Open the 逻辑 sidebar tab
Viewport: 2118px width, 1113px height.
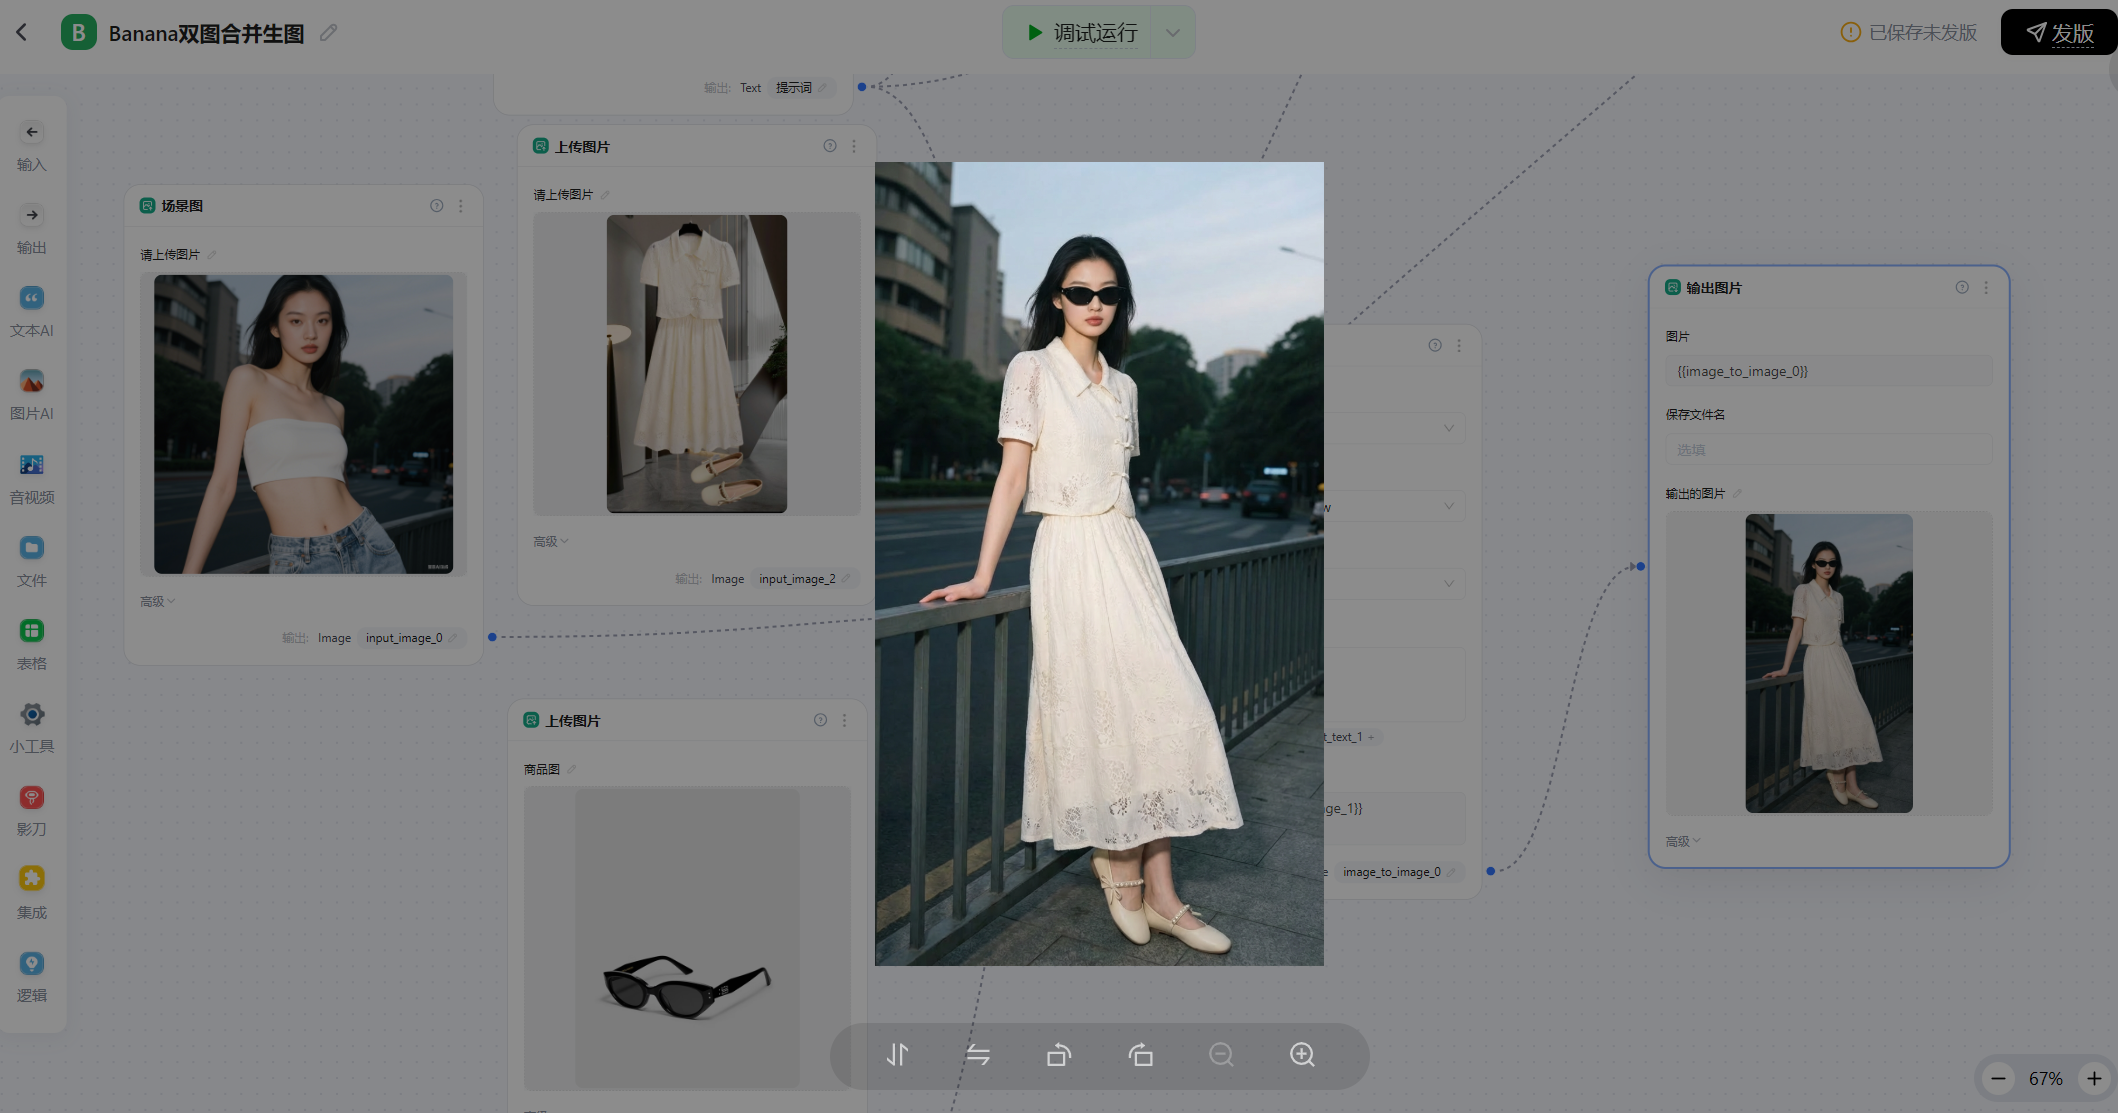pyautogui.click(x=32, y=975)
